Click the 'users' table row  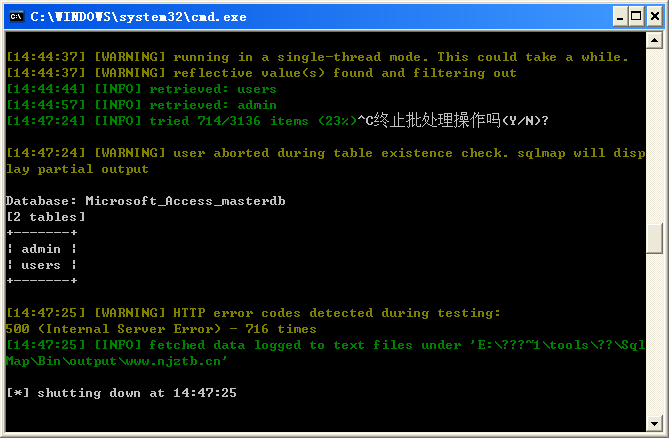click(x=41, y=265)
